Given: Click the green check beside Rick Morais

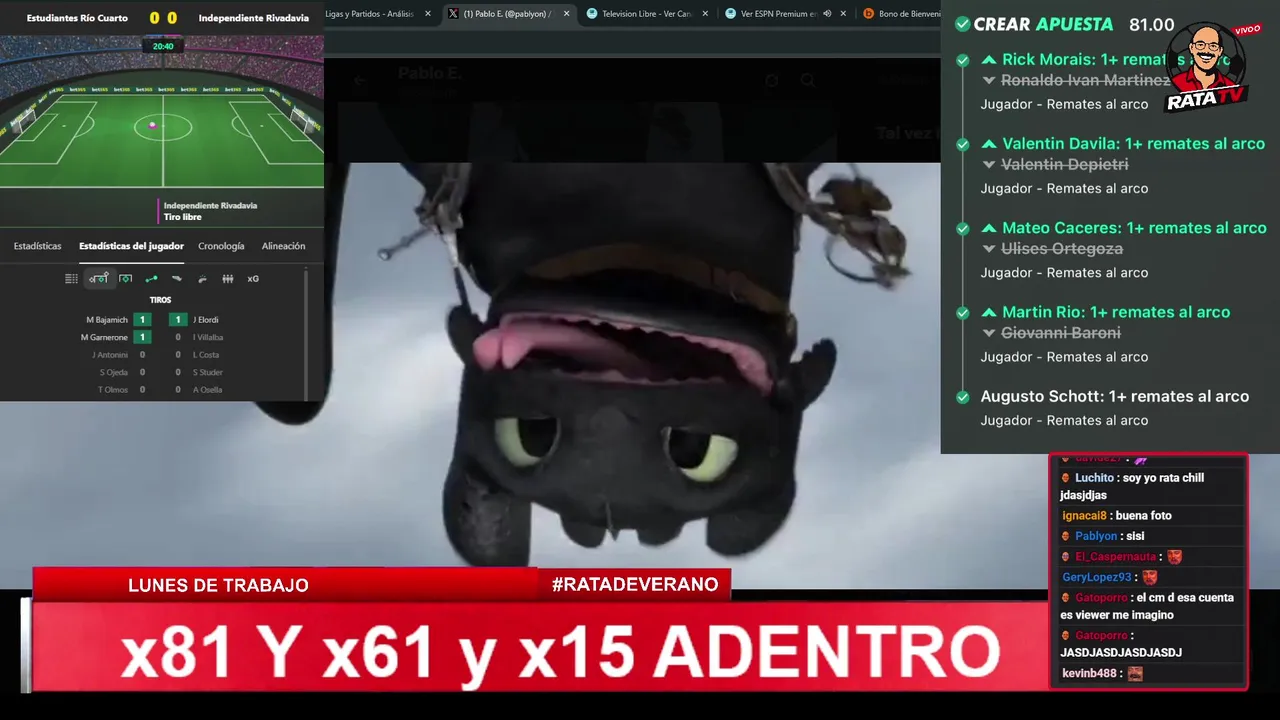Looking at the screenshot, I should point(962,60).
